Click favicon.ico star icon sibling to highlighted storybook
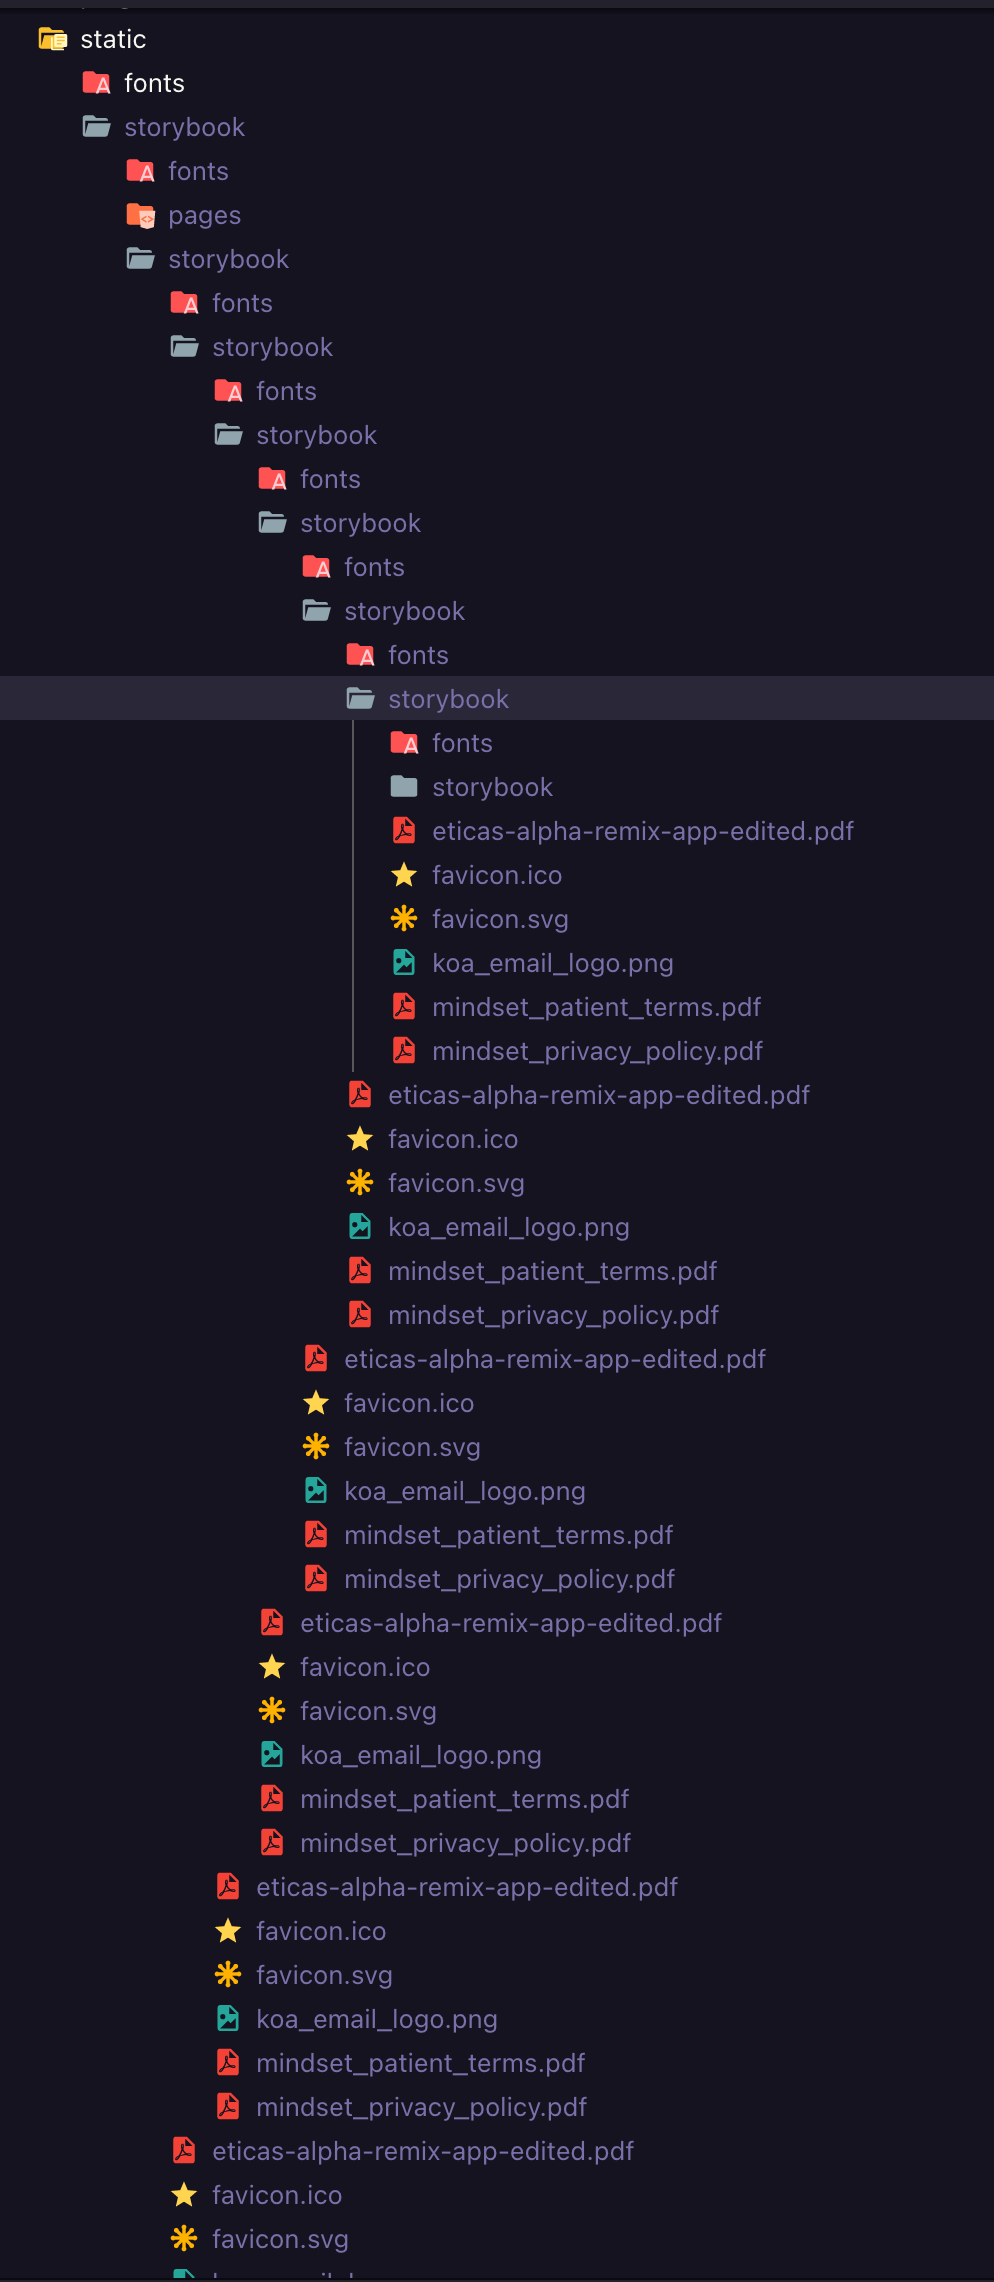994x2282 pixels. 360,1139
